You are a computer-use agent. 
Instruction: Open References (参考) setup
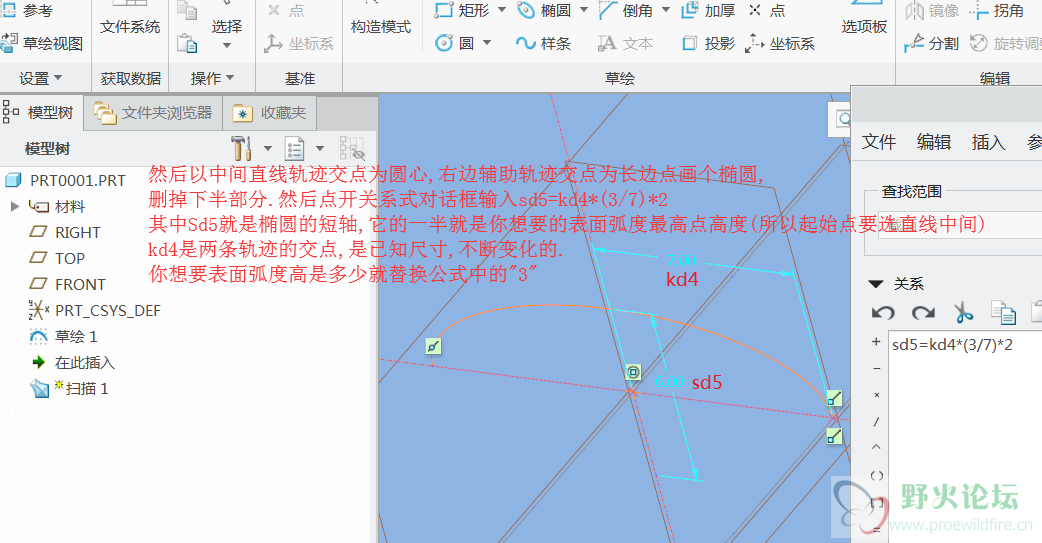(x=27, y=11)
